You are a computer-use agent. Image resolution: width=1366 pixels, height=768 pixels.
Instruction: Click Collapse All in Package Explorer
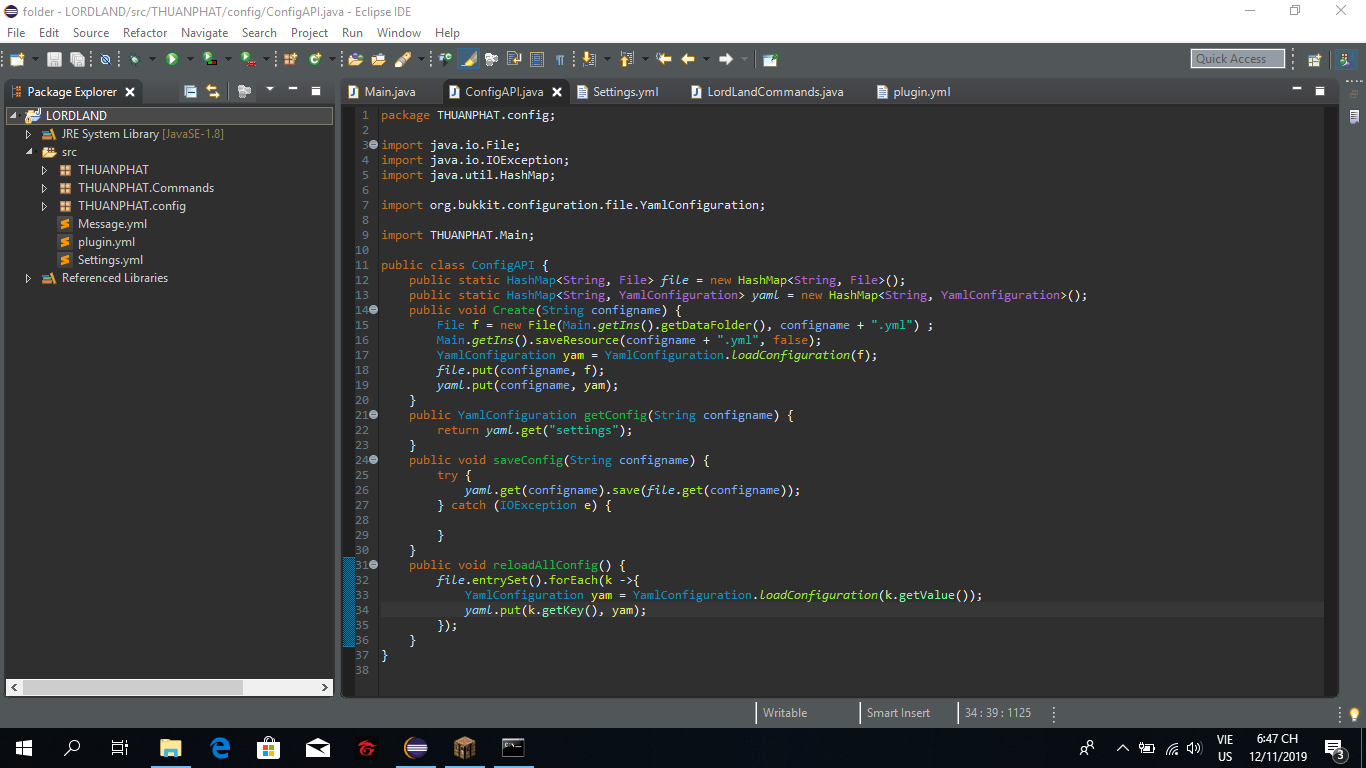[x=190, y=91]
